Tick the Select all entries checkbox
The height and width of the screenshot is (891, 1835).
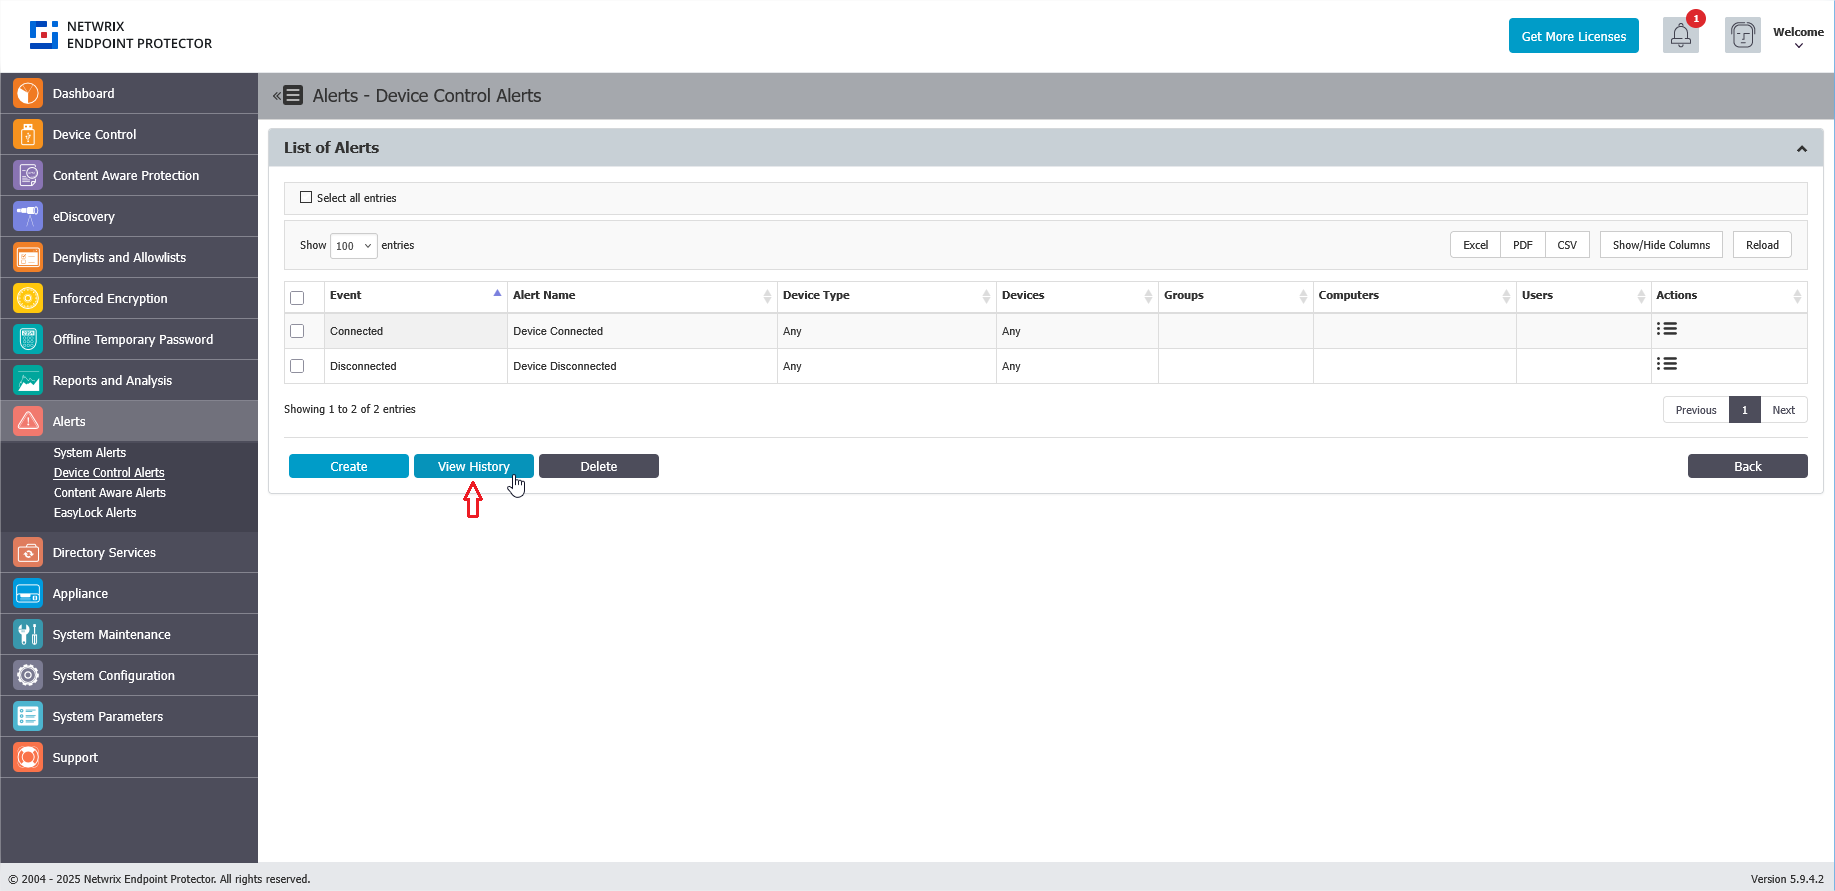(x=306, y=197)
